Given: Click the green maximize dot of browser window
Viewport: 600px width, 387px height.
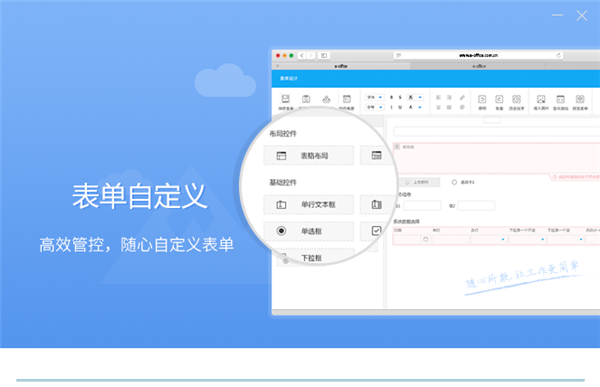Looking at the screenshot, I should pyautogui.click(x=291, y=56).
